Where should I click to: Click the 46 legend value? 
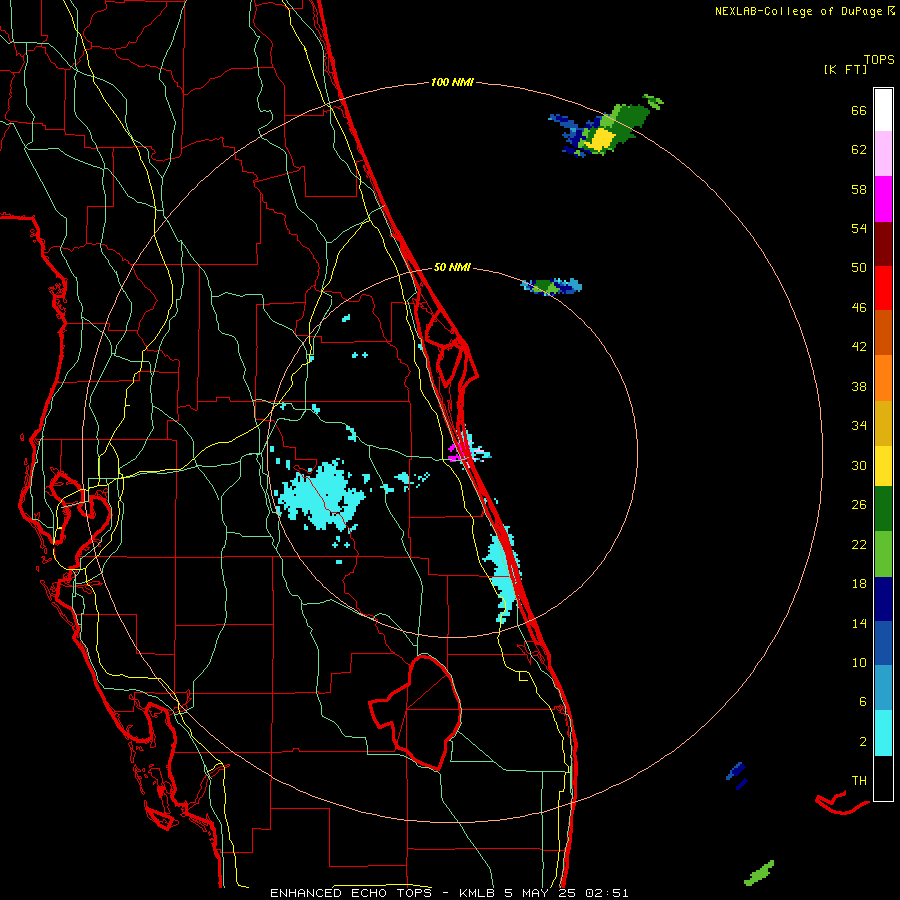[859, 308]
